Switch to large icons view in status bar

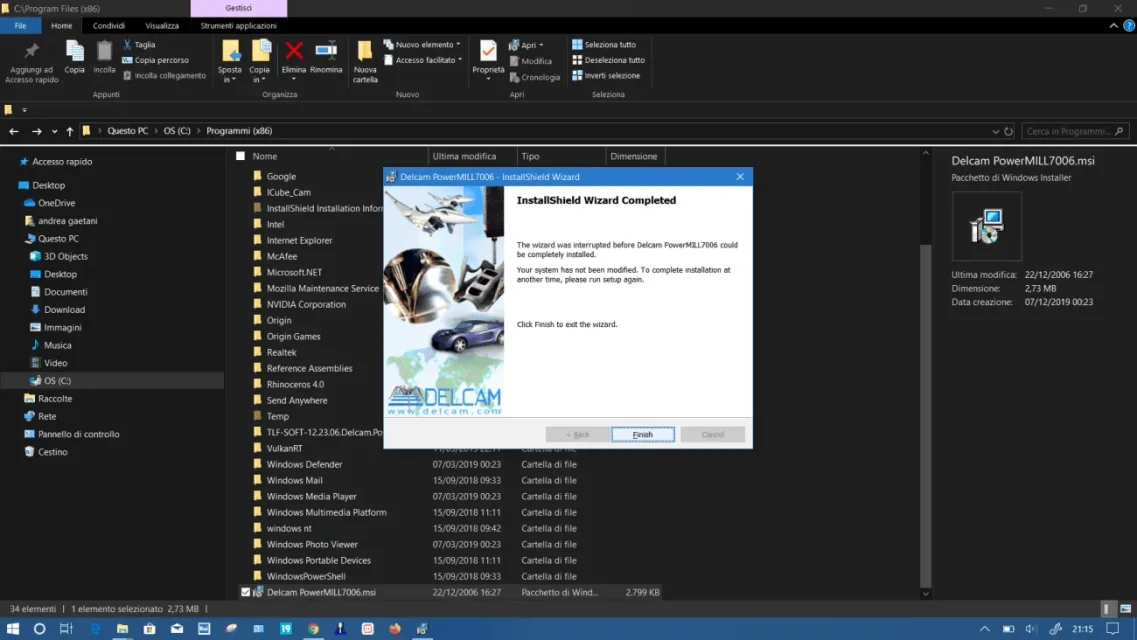pos(1125,609)
